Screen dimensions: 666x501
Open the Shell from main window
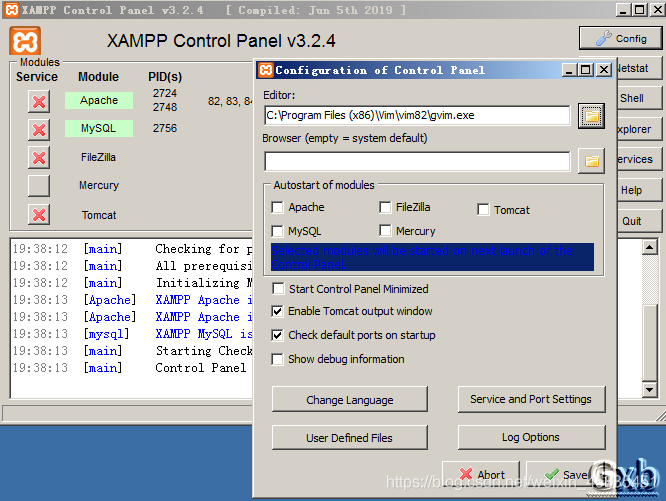pyautogui.click(x=638, y=98)
